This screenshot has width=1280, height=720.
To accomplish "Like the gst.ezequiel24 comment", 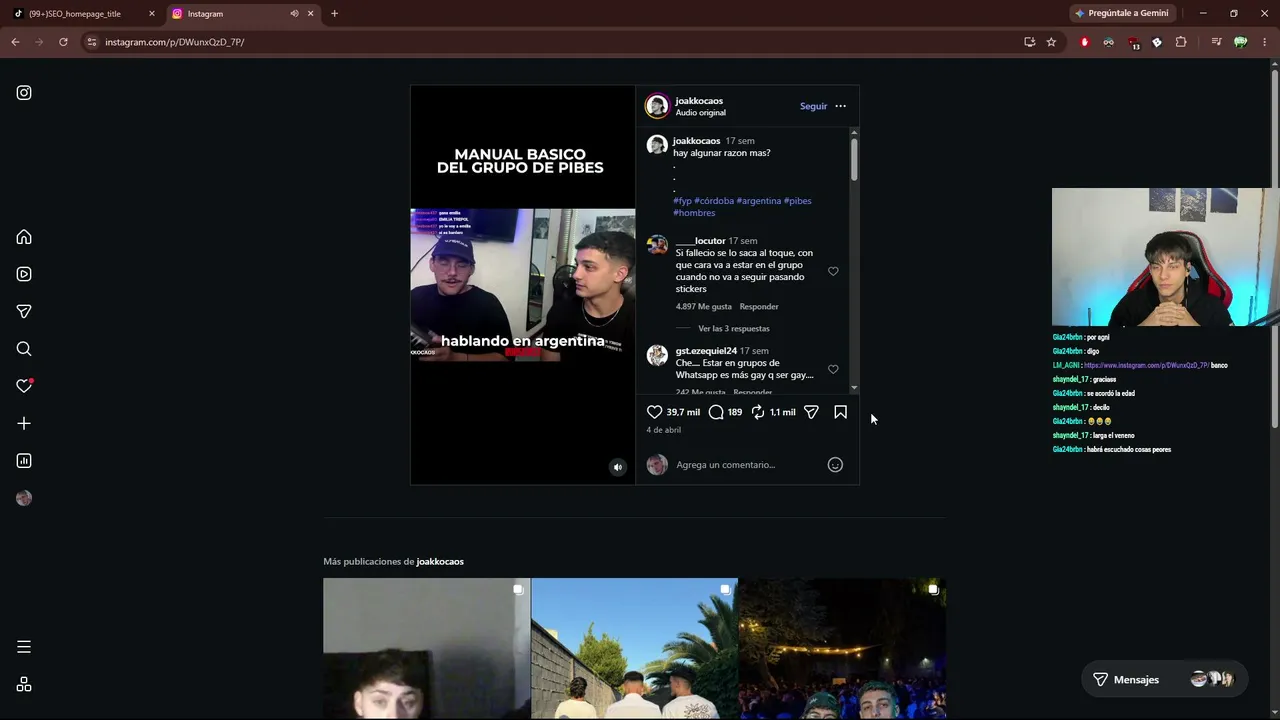I will coord(833,369).
